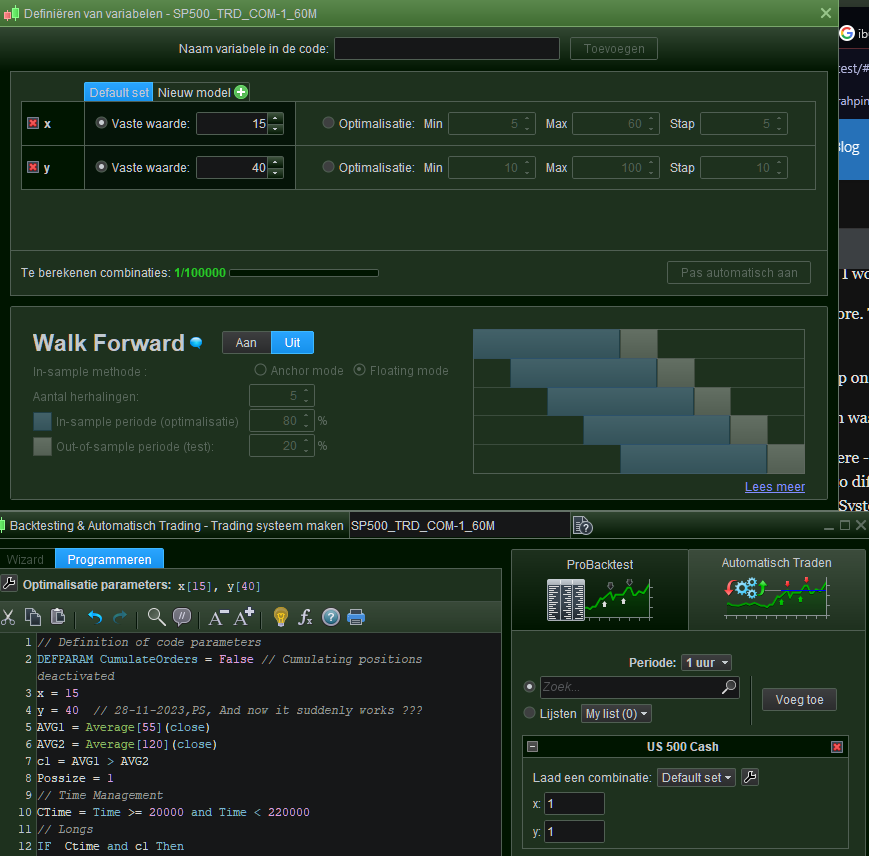
Task: Open Laad een combinatie Default set dropdown
Action: coord(696,777)
